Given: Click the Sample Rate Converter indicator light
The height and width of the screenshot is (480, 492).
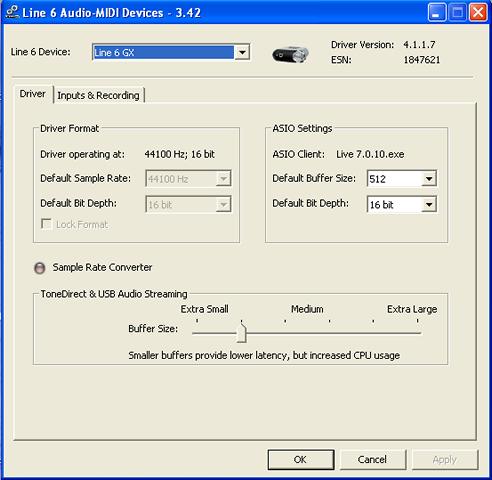Looking at the screenshot, I should click(x=40, y=268).
